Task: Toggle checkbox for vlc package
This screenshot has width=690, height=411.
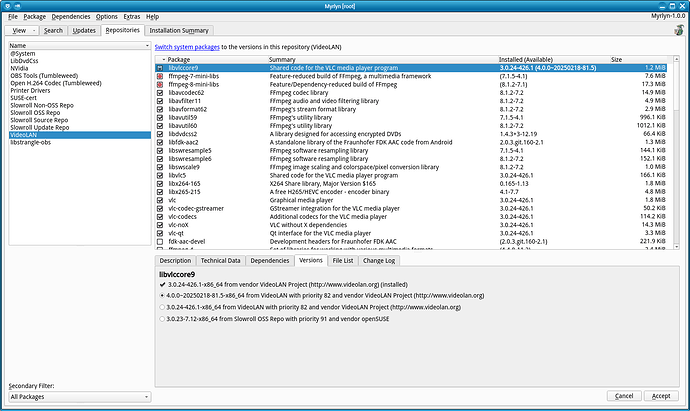Action: coord(160,200)
